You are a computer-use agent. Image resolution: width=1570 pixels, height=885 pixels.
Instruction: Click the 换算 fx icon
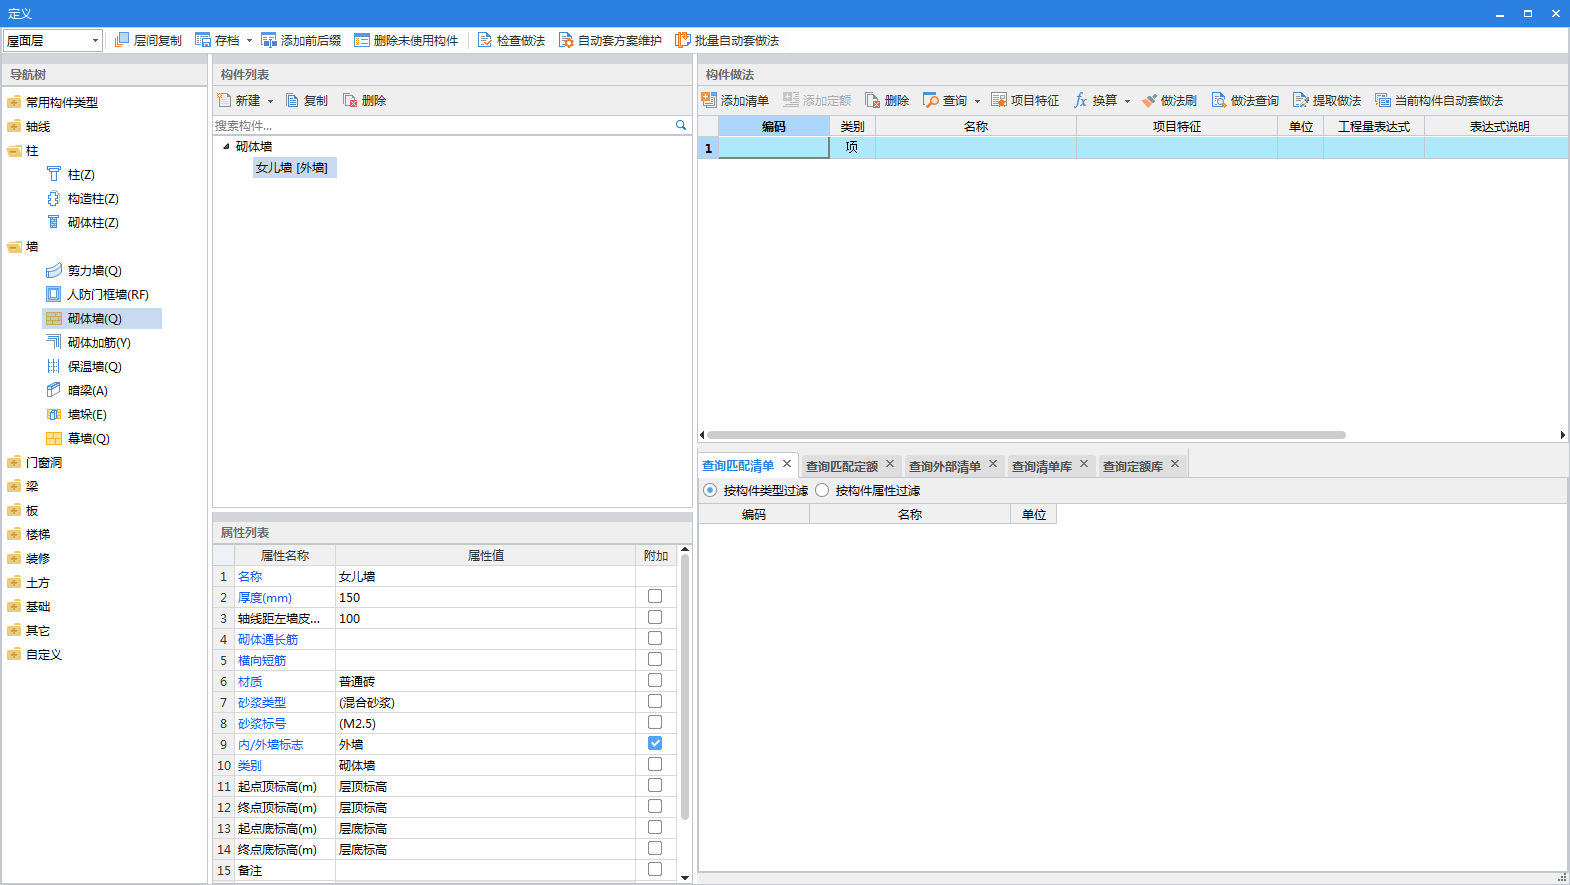click(1080, 100)
